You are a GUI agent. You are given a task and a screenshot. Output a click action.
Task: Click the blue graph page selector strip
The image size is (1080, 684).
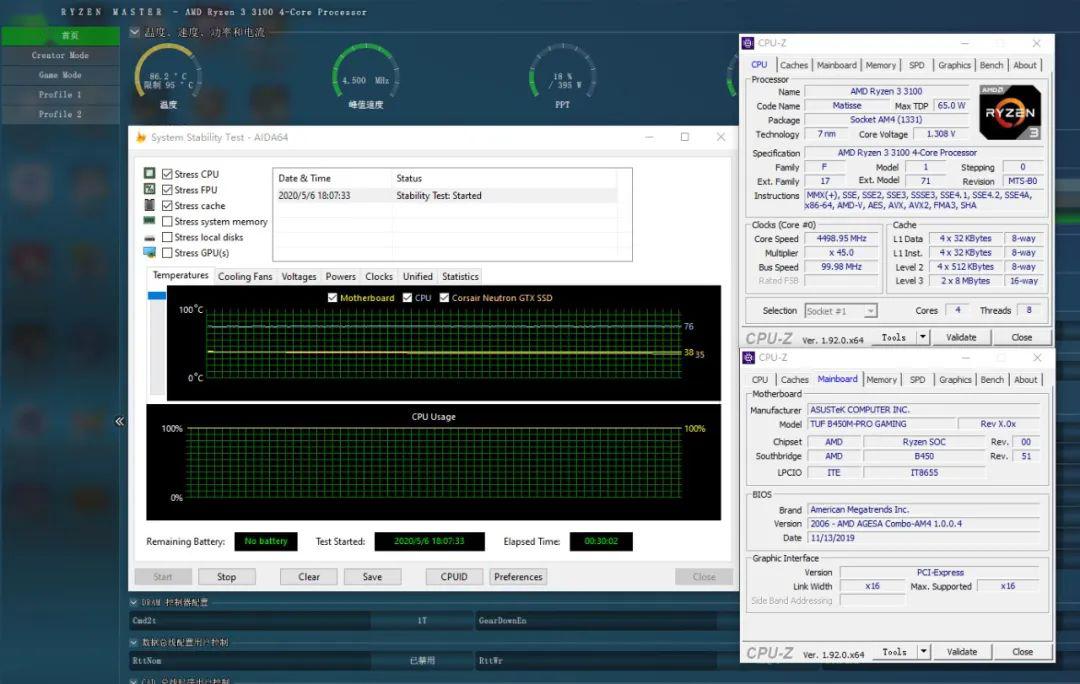click(157, 296)
